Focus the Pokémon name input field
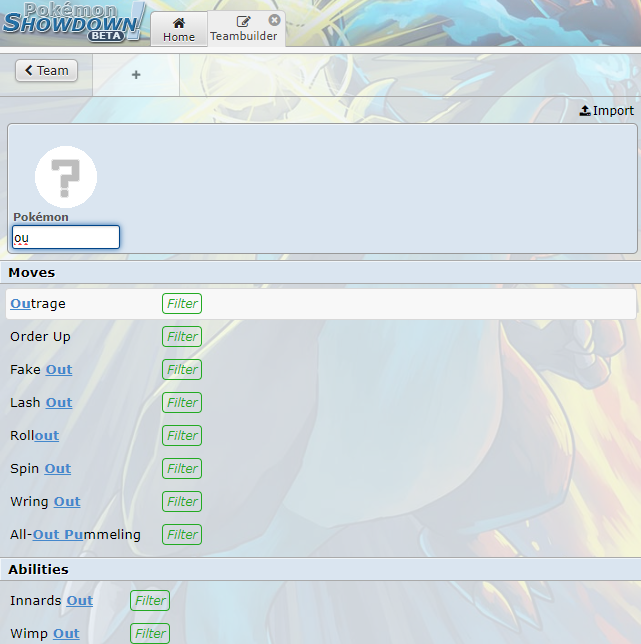This screenshot has width=641, height=644. pyautogui.click(x=66, y=237)
